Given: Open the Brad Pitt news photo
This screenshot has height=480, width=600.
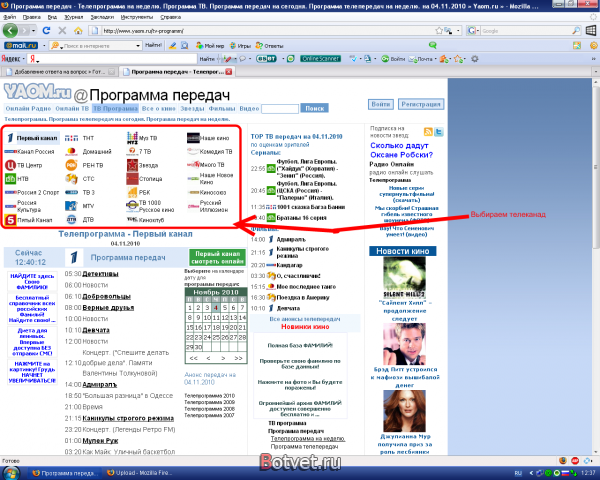Looking at the screenshot, I should [x=404, y=344].
